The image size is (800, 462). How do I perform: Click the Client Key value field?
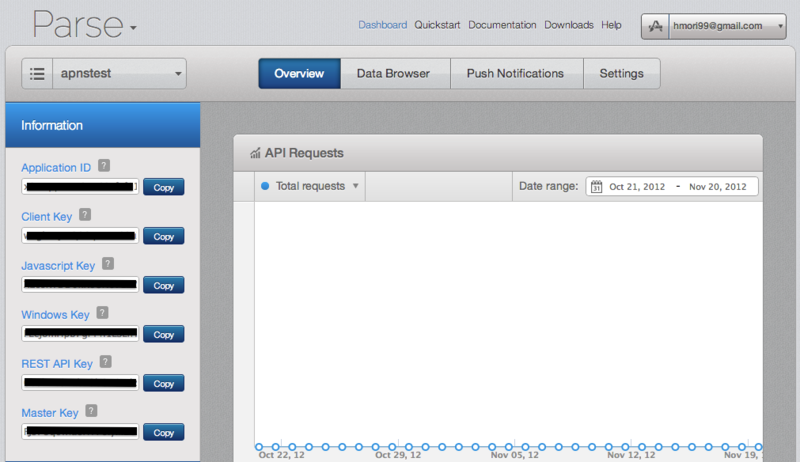pos(80,236)
